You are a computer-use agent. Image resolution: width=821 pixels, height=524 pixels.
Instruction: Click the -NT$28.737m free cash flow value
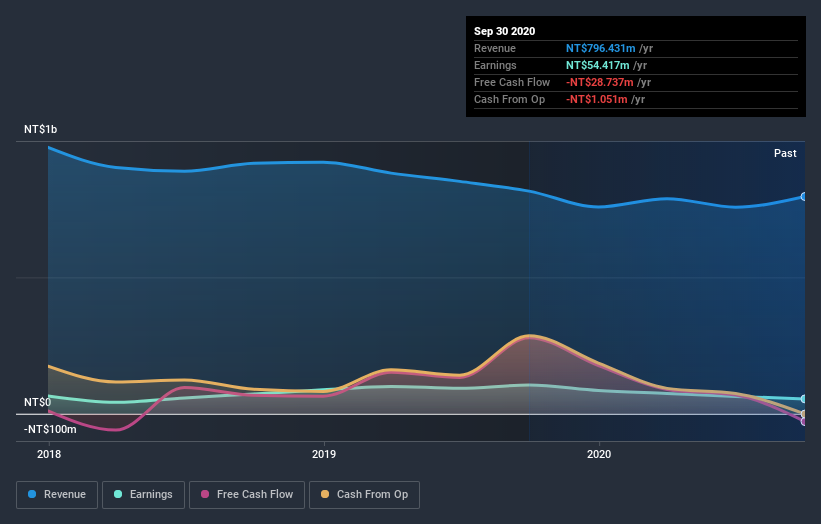[x=600, y=82]
